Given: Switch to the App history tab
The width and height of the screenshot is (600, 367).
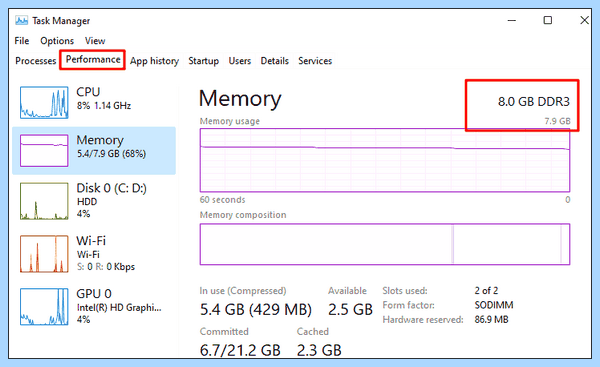Looking at the screenshot, I should point(154,61).
